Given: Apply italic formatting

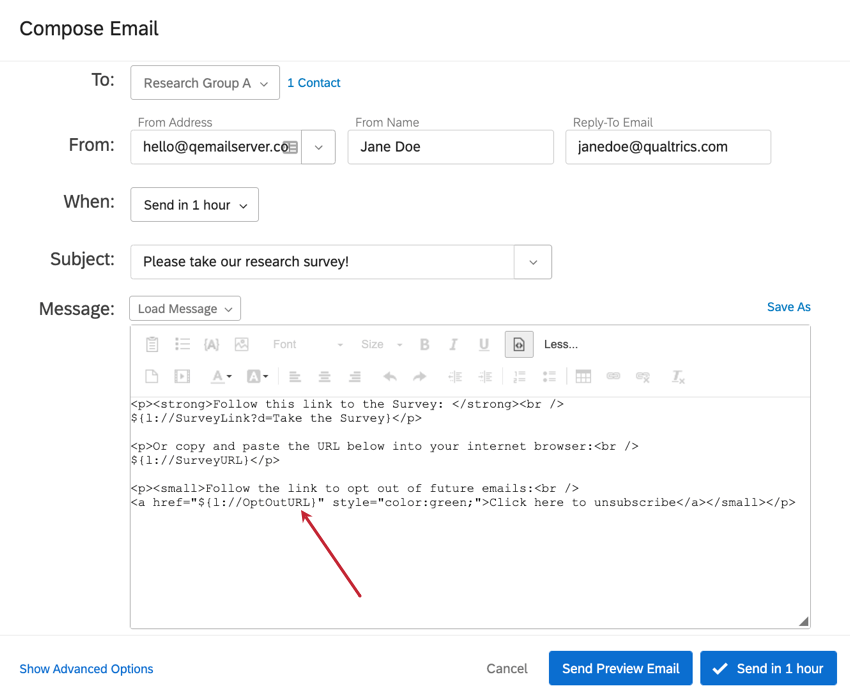Looking at the screenshot, I should click(x=453, y=343).
